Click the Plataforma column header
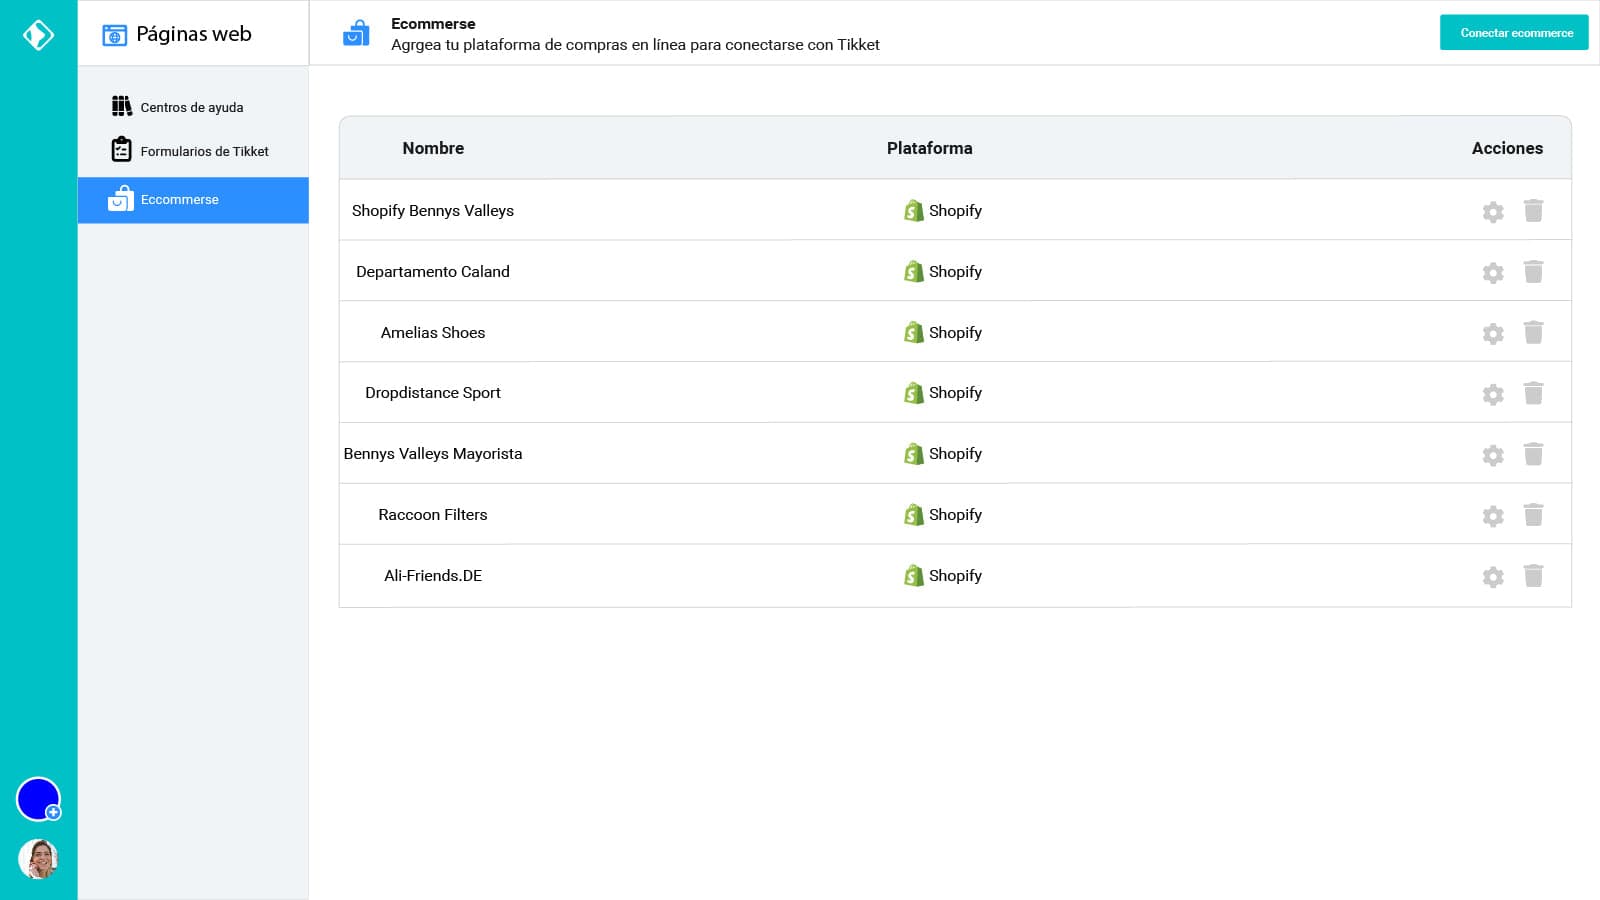1600x900 pixels. 929,148
